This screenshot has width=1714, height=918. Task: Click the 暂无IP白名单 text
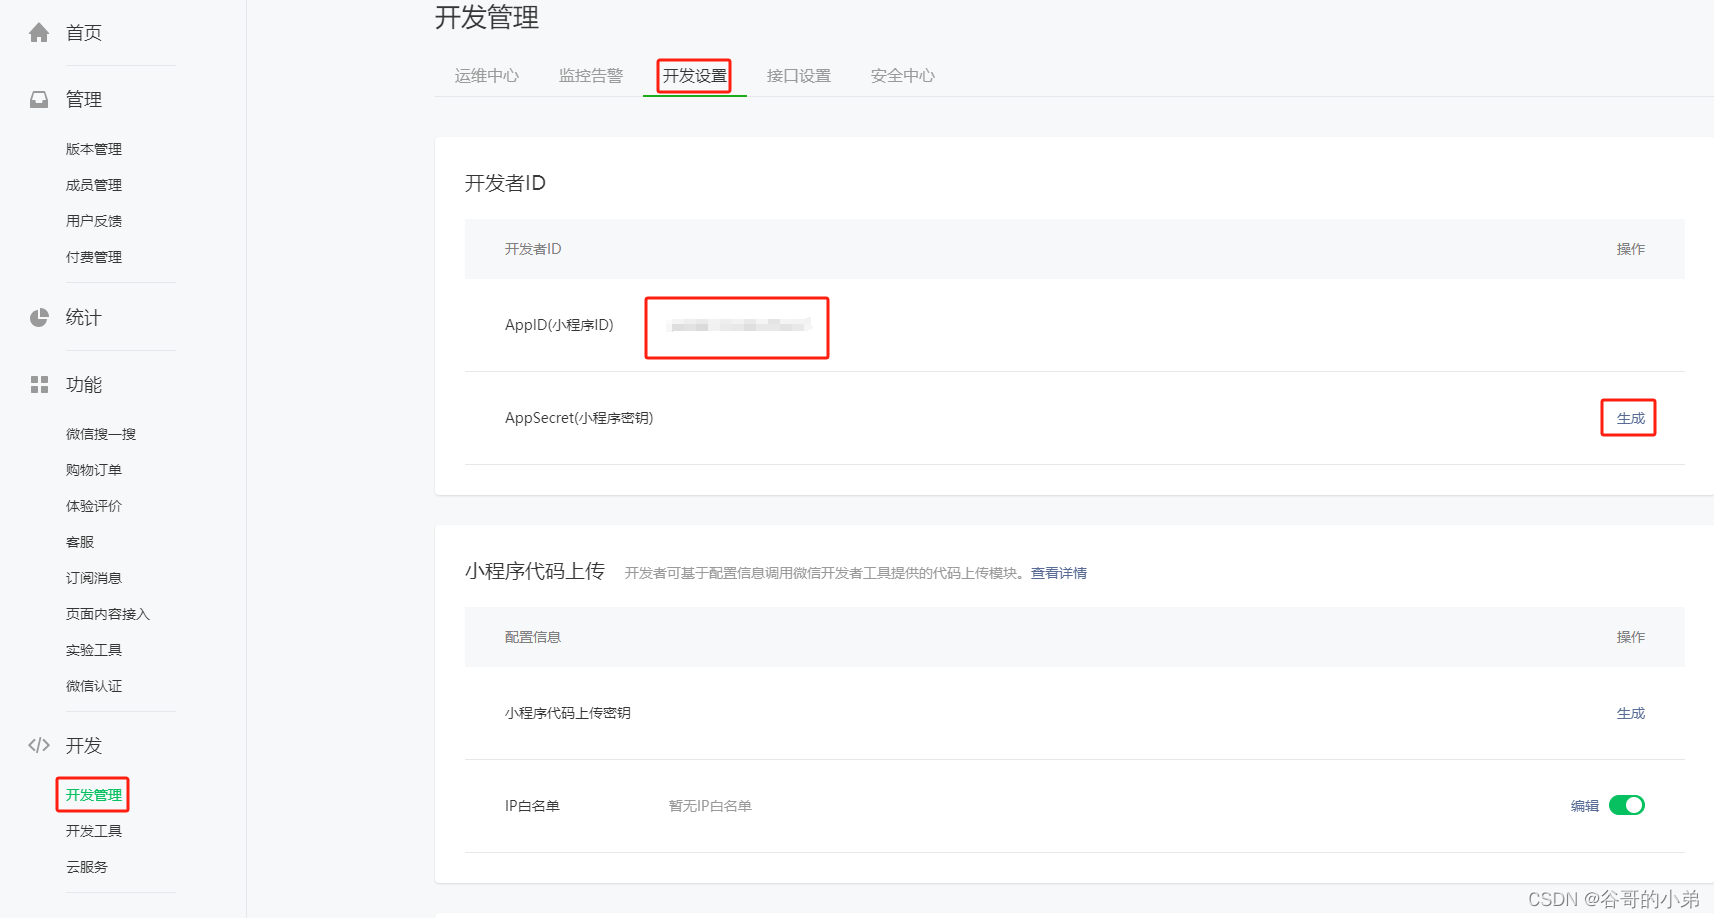tap(710, 806)
